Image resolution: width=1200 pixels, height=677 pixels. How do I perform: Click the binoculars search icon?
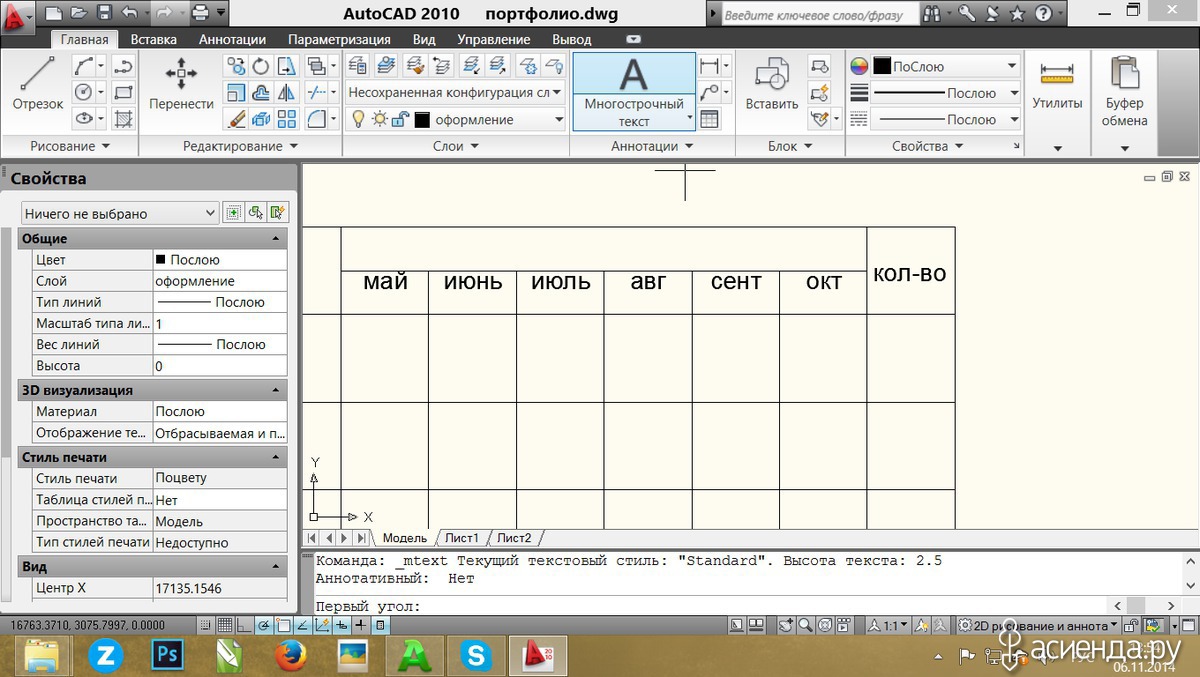933,14
